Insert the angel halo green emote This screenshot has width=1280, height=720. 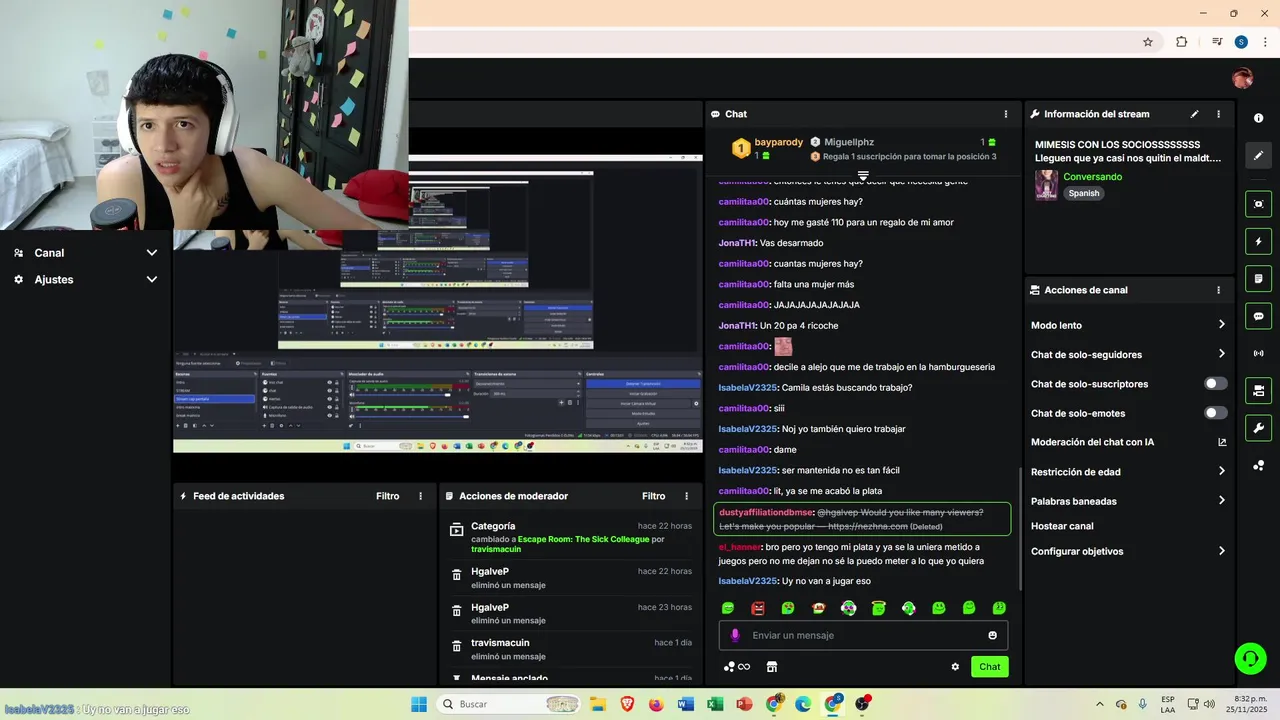pos(878,608)
